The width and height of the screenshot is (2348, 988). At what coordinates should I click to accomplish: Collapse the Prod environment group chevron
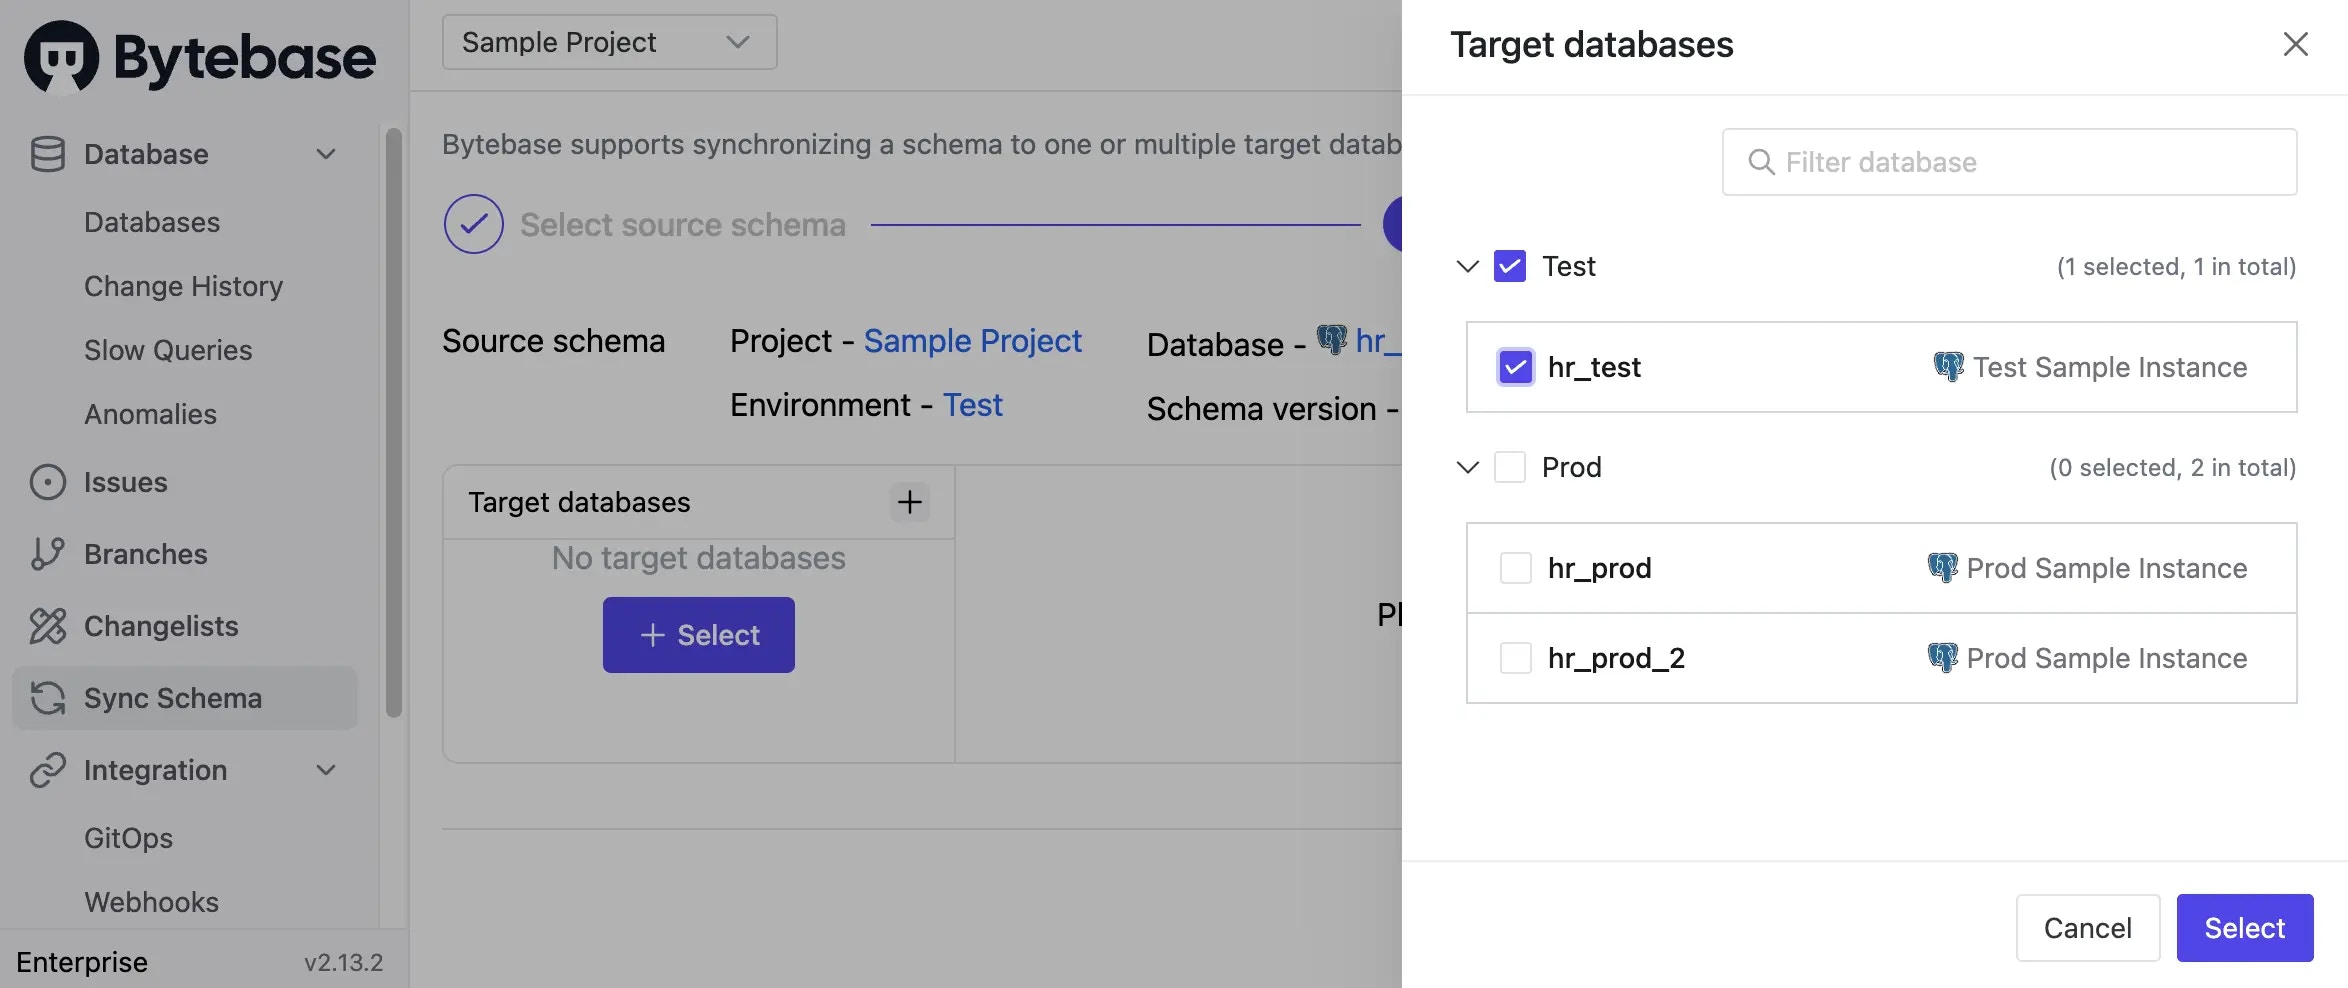[x=1467, y=467]
